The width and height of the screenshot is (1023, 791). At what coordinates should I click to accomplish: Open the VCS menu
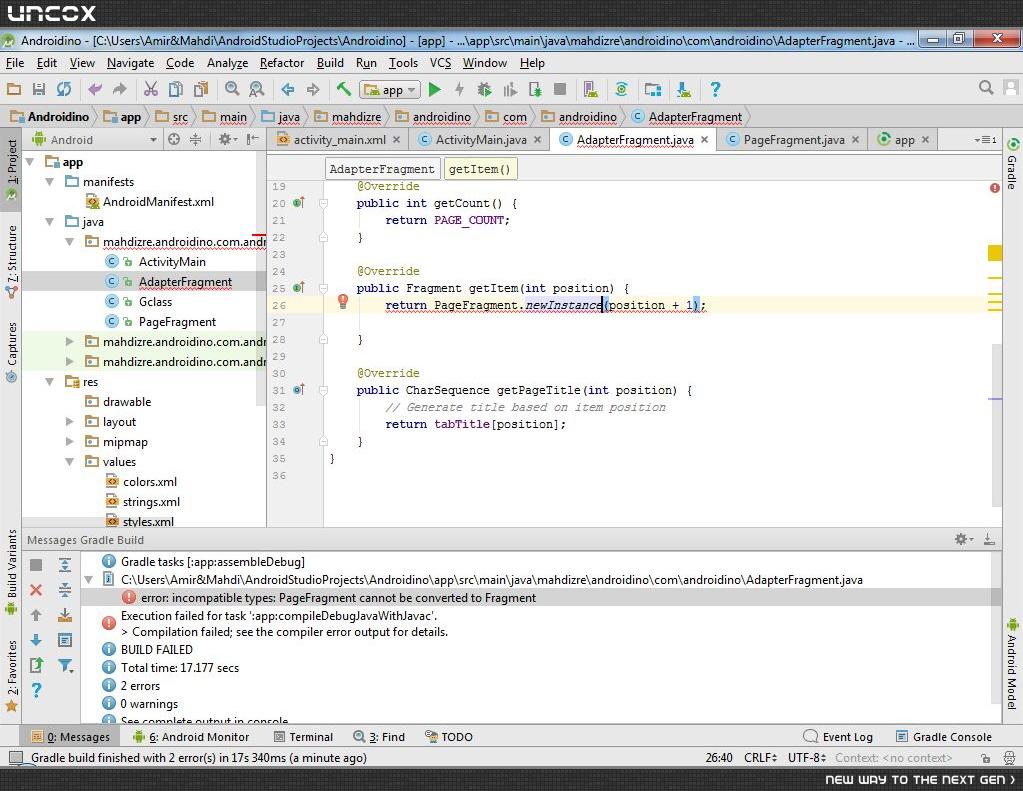[x=440, y=63]
